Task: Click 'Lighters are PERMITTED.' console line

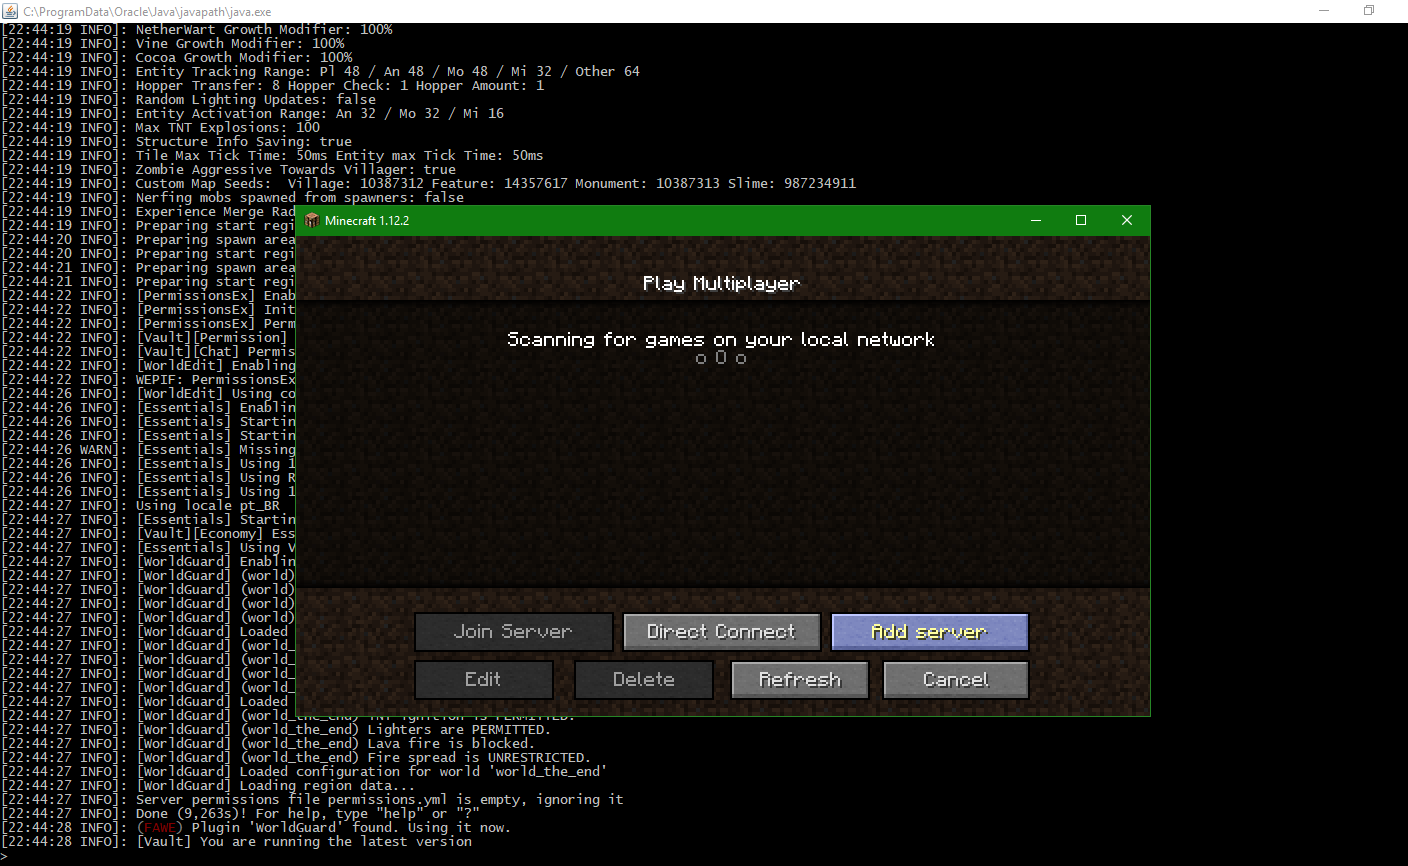Action: click(277, 730)
